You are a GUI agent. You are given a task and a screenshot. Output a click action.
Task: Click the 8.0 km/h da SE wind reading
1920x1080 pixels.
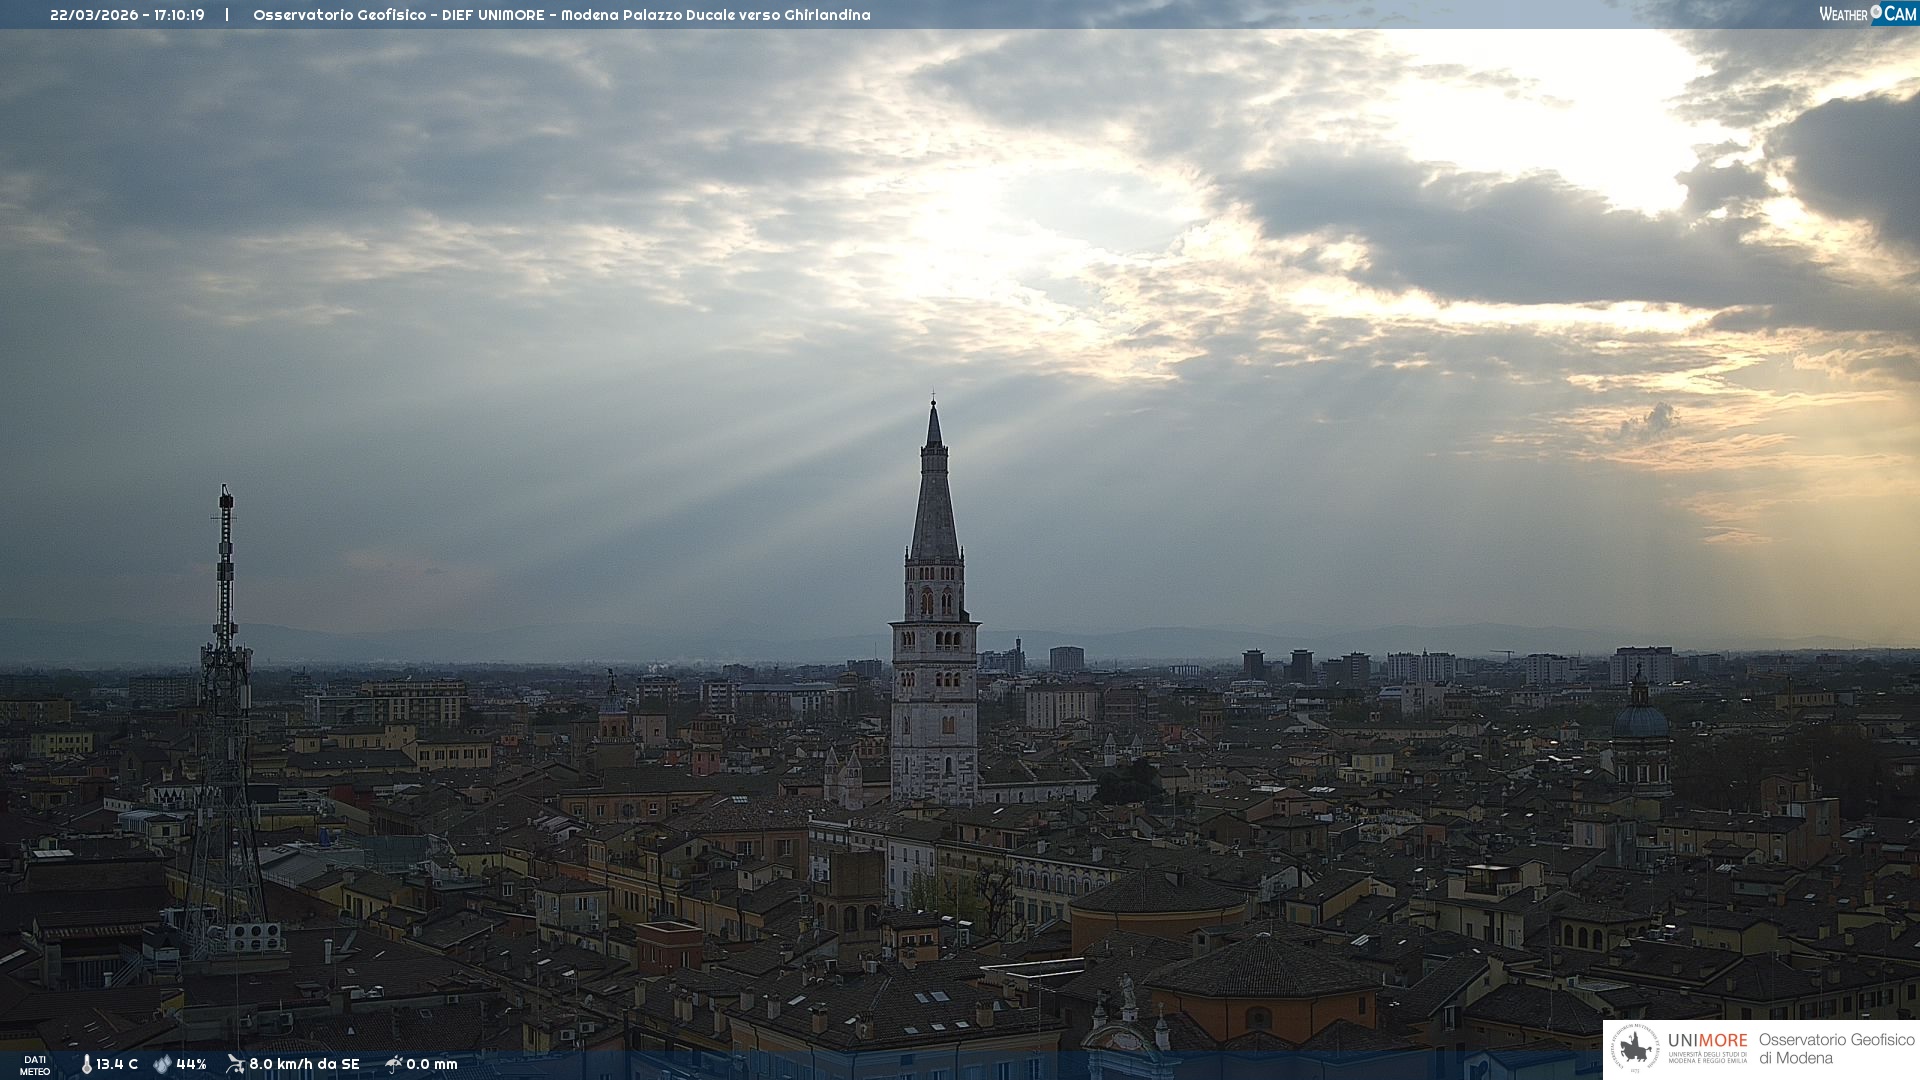(x=304, y=1064)
